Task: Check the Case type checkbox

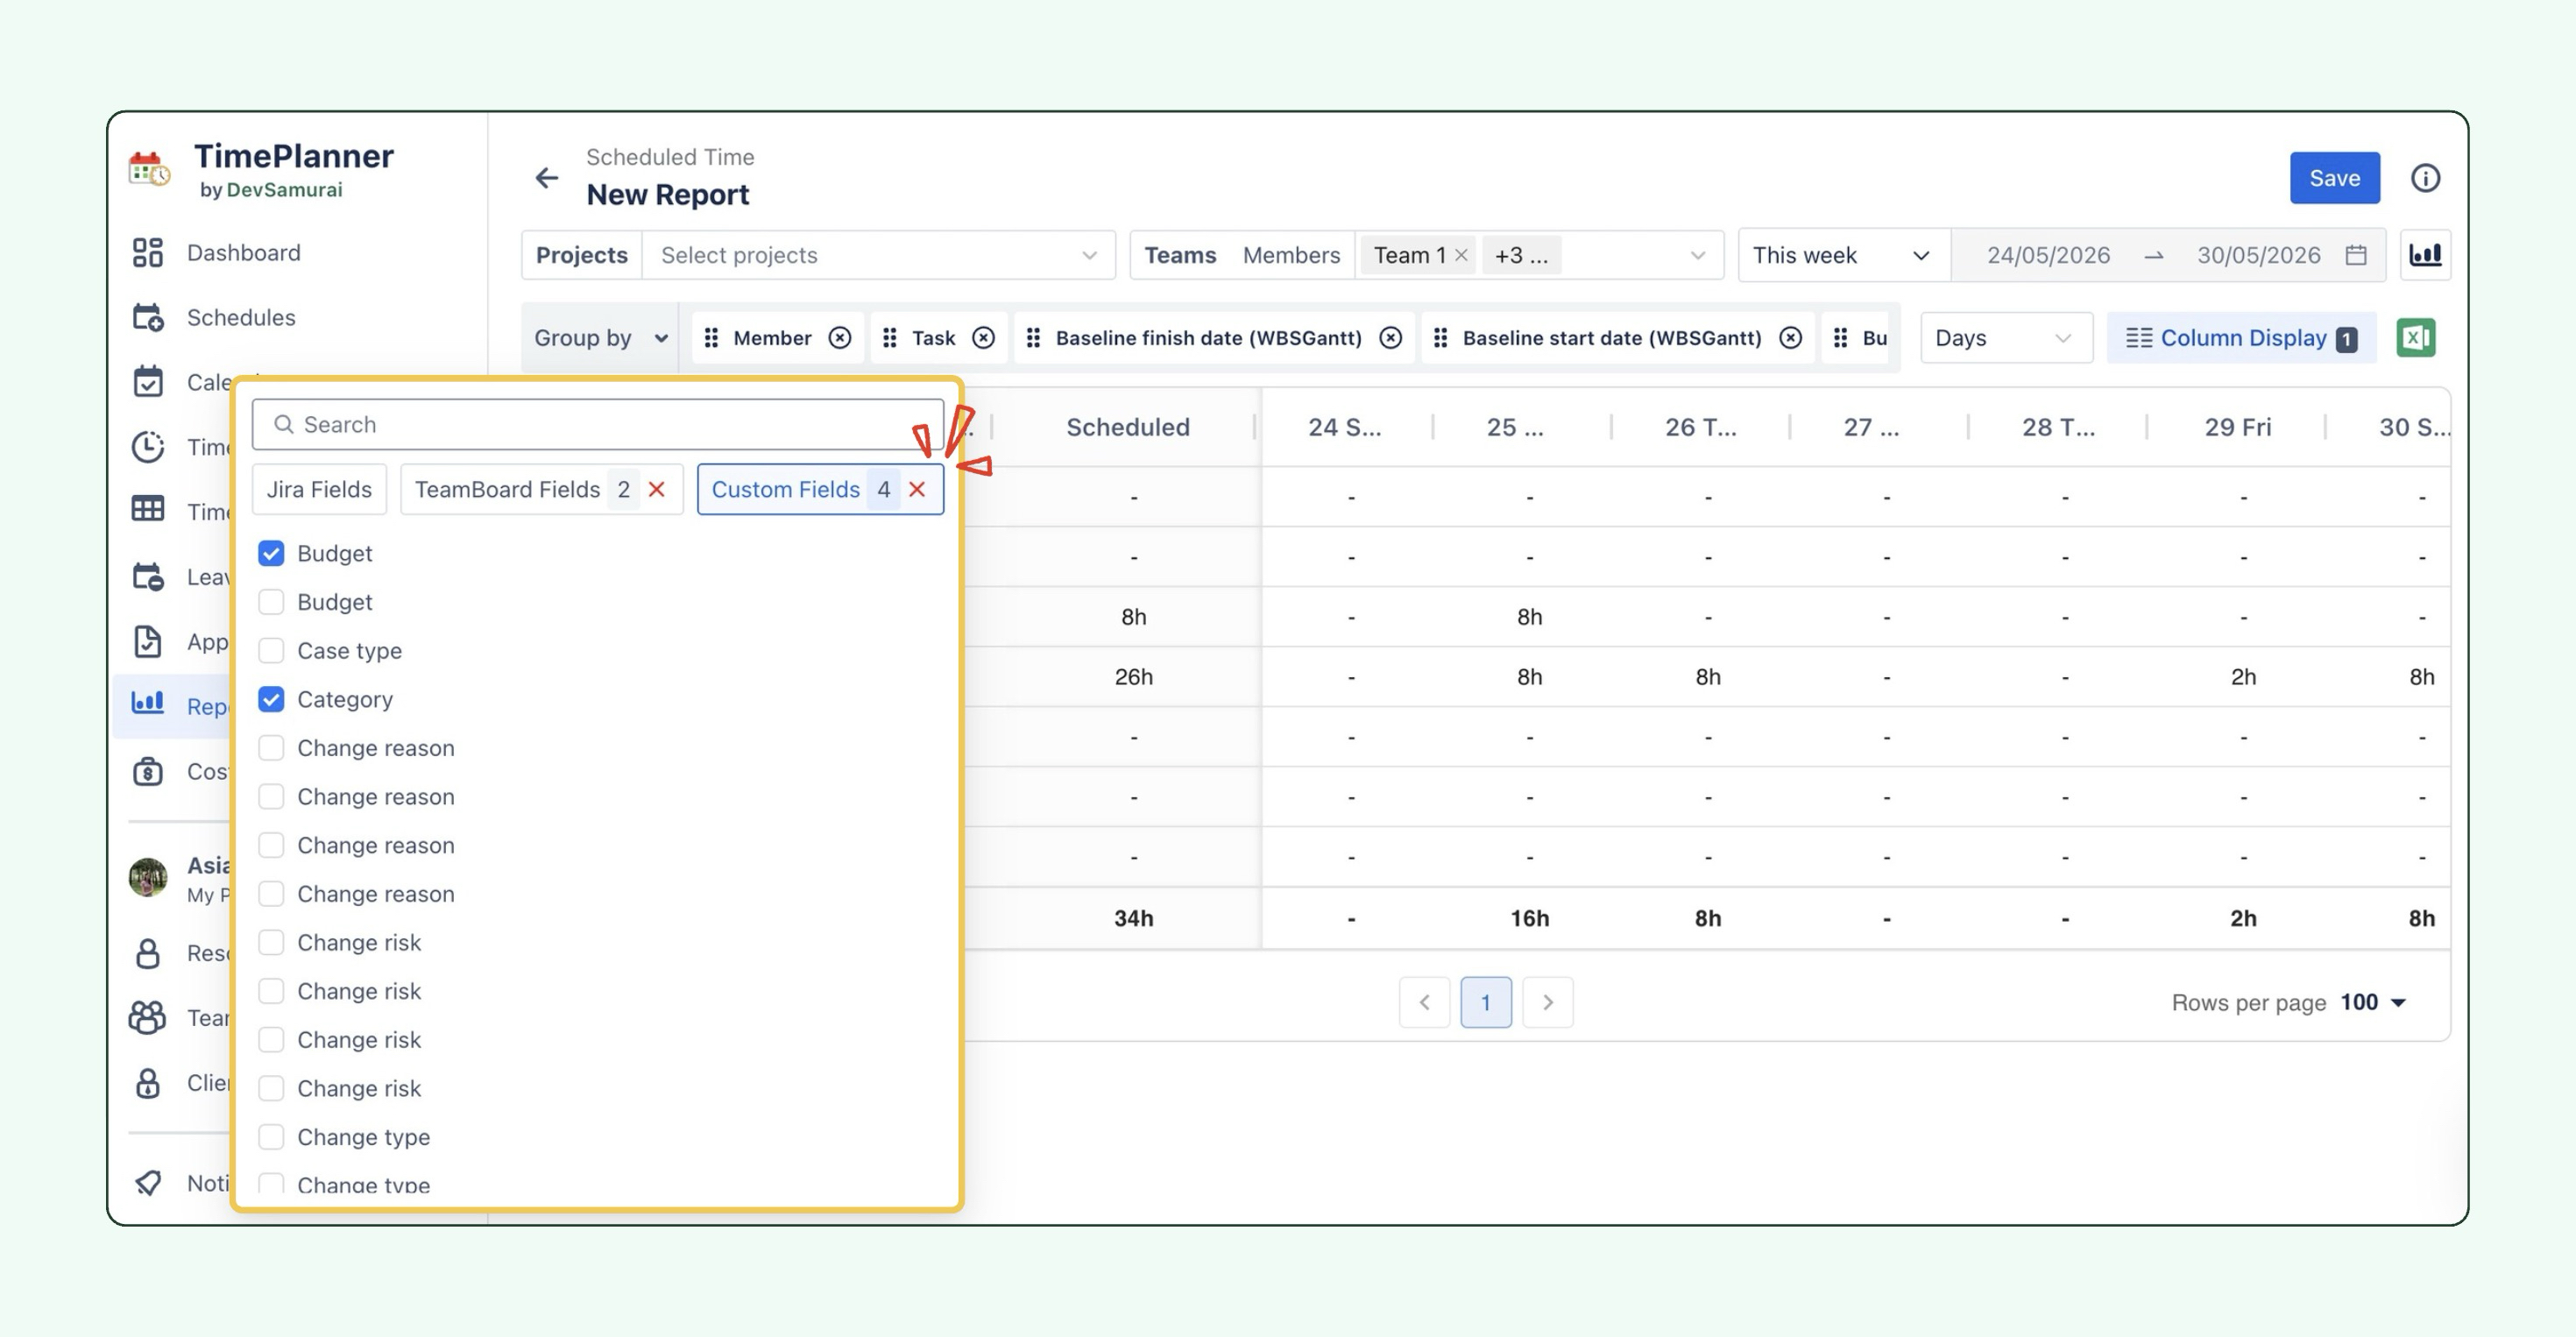Action: click(x=271, y=650)
